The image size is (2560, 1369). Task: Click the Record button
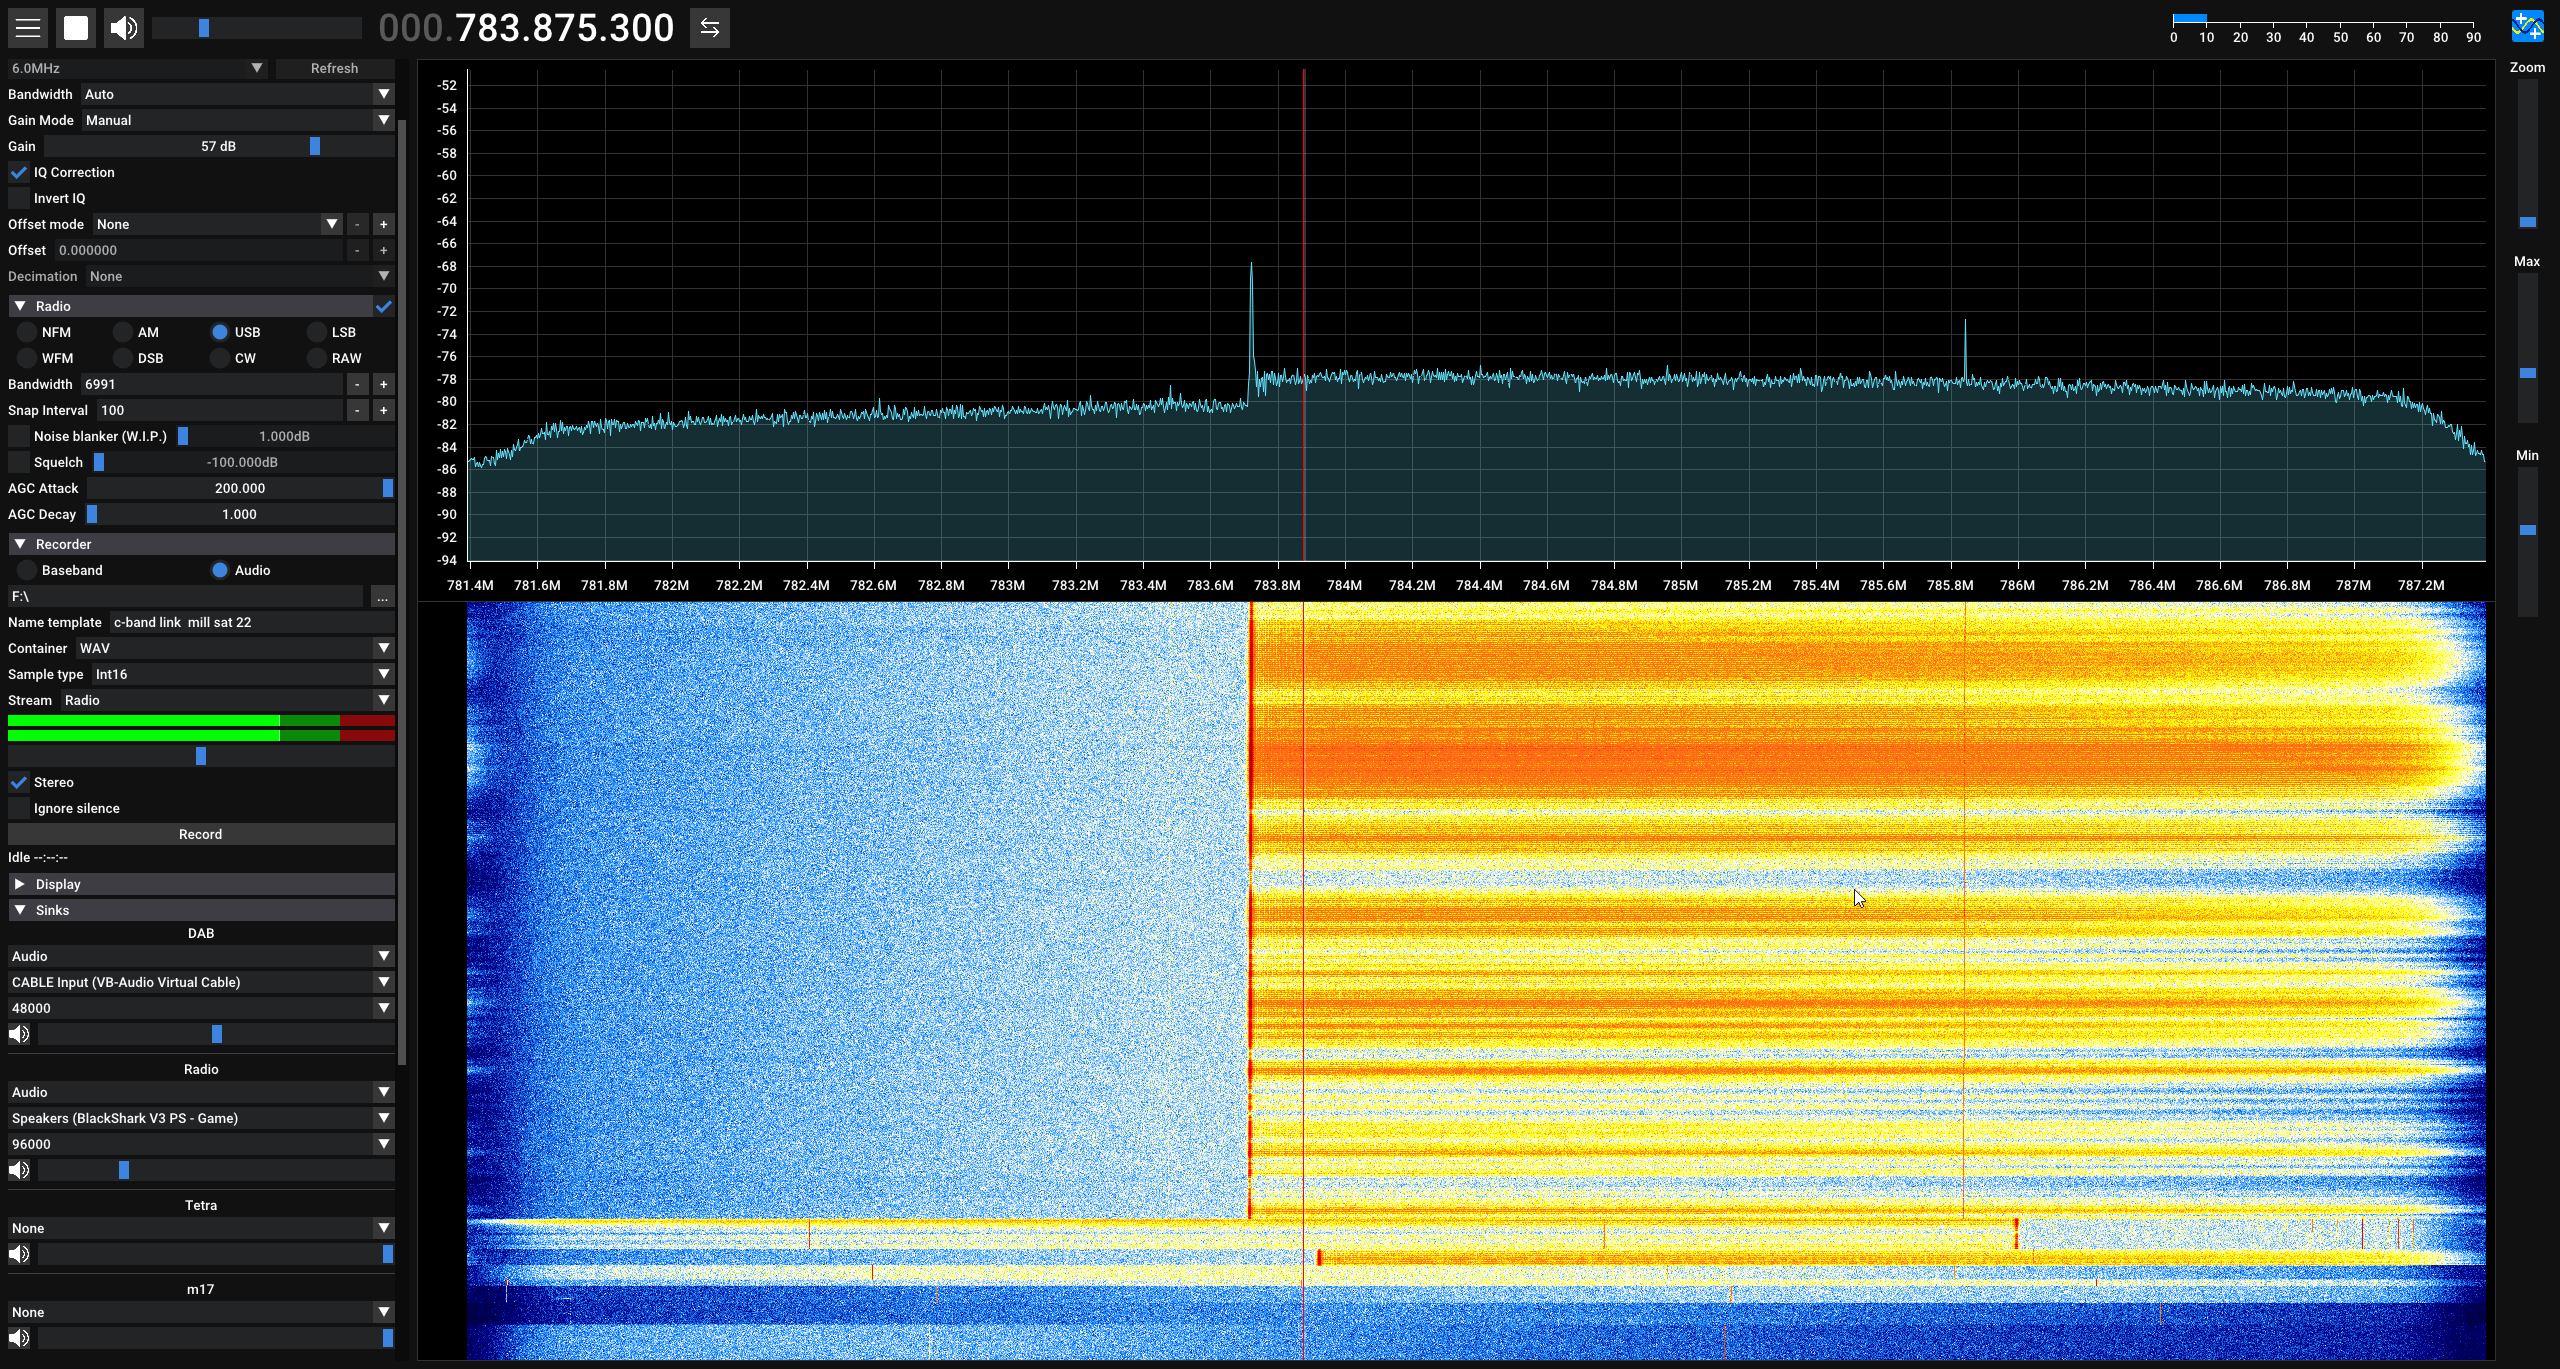[x=201, y=834]
